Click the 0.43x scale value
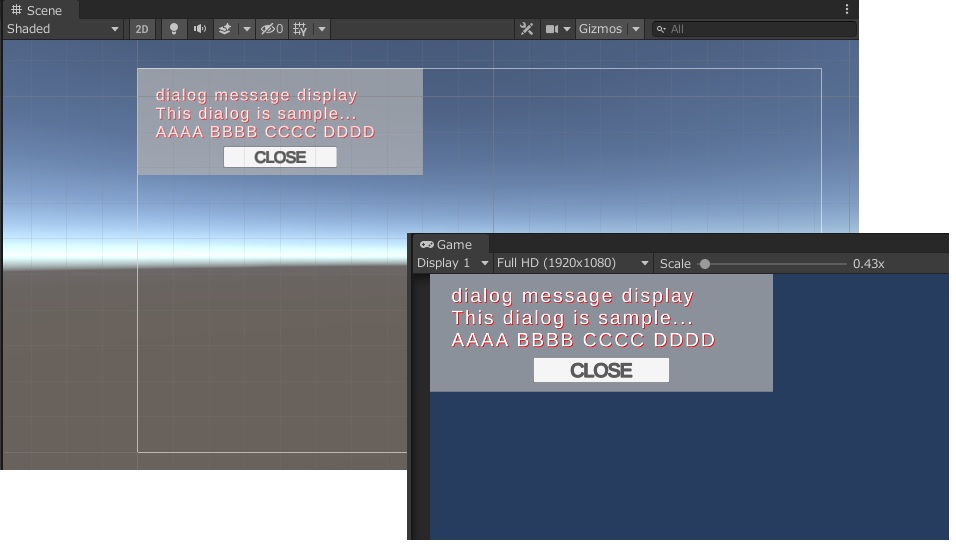Screen dimensions: 956x550 tap(868, 263)
